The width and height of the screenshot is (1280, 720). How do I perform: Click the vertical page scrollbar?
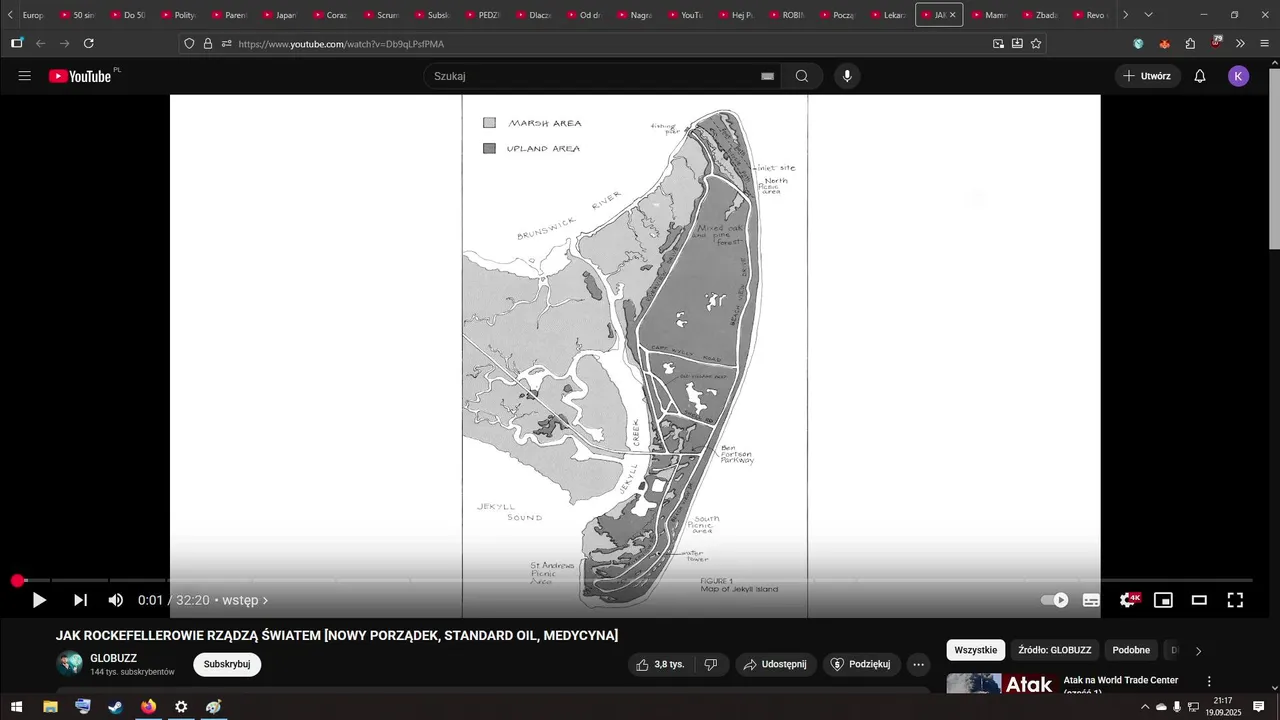pyautogui.click(x=1274, y=160)
